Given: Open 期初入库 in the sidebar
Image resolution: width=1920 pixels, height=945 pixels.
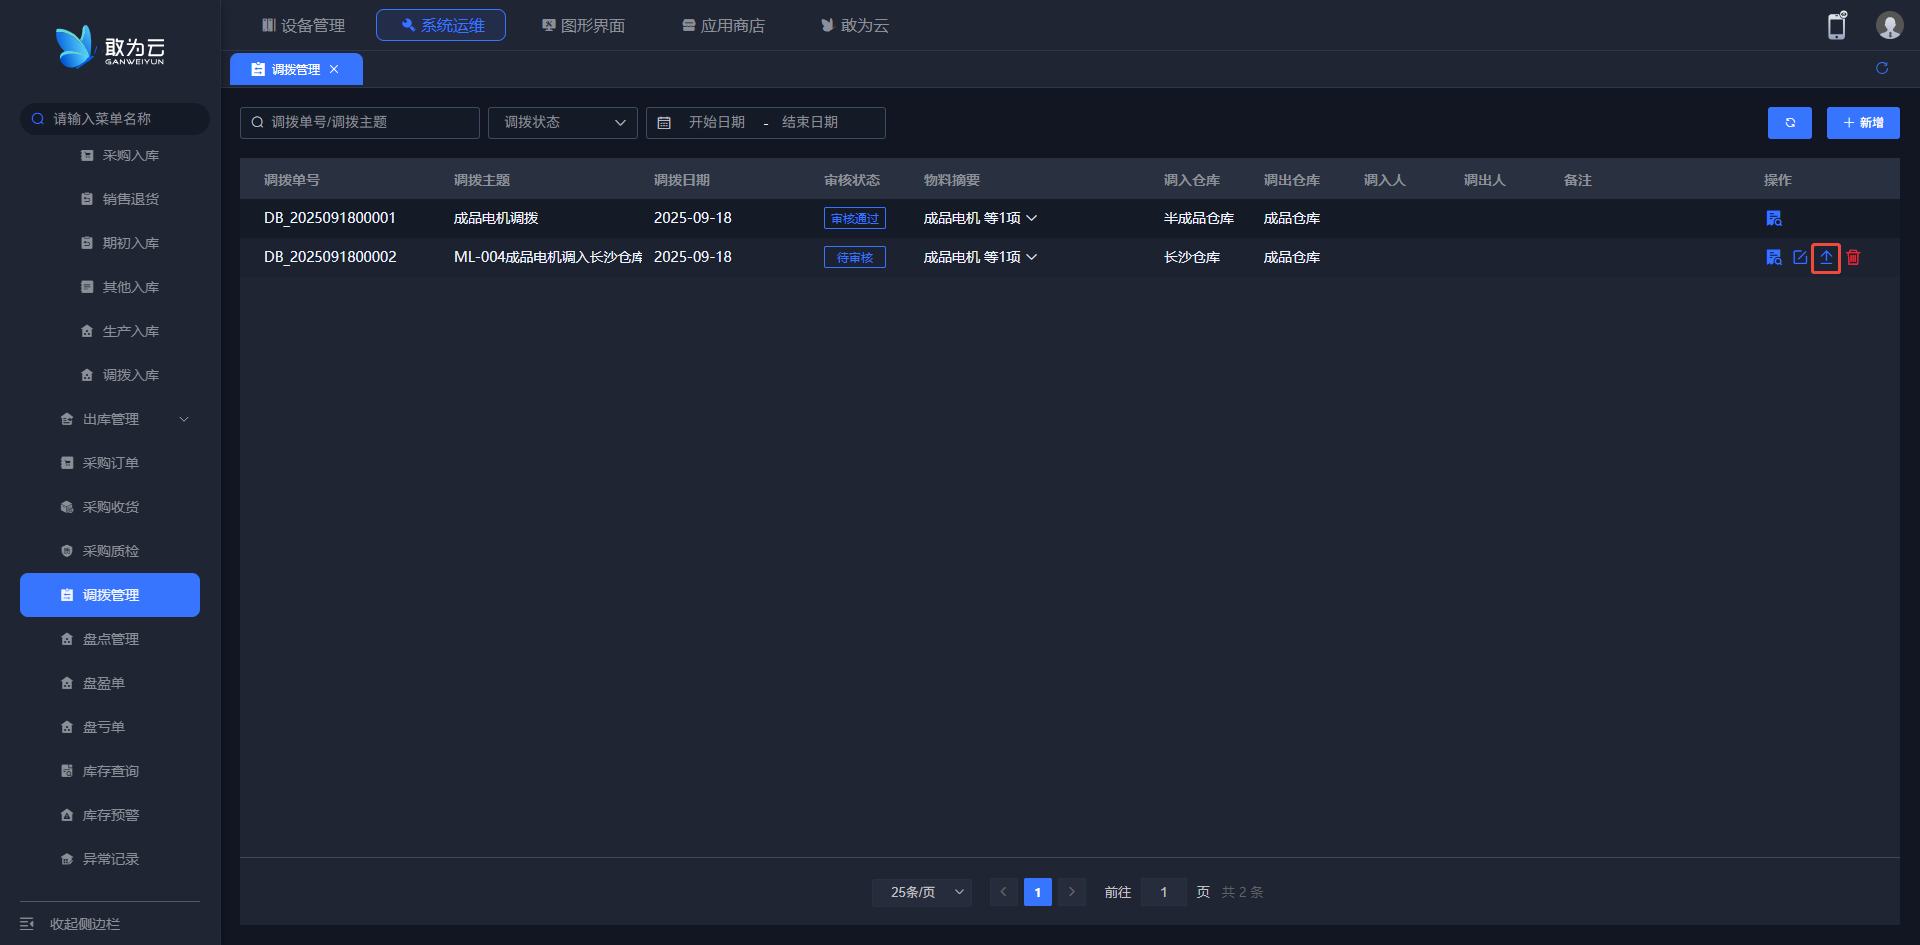Looking at the screenshot, I should [x=120, y=244].
